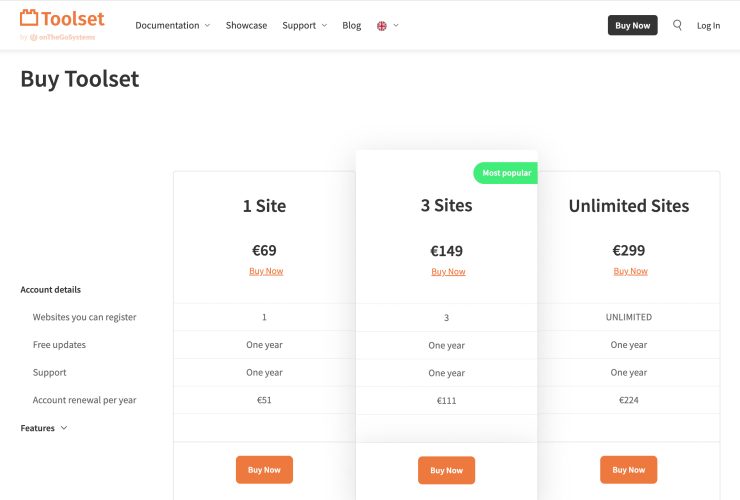
Task: Click the onTheGoSystems byline under logo
Action: 62,37
